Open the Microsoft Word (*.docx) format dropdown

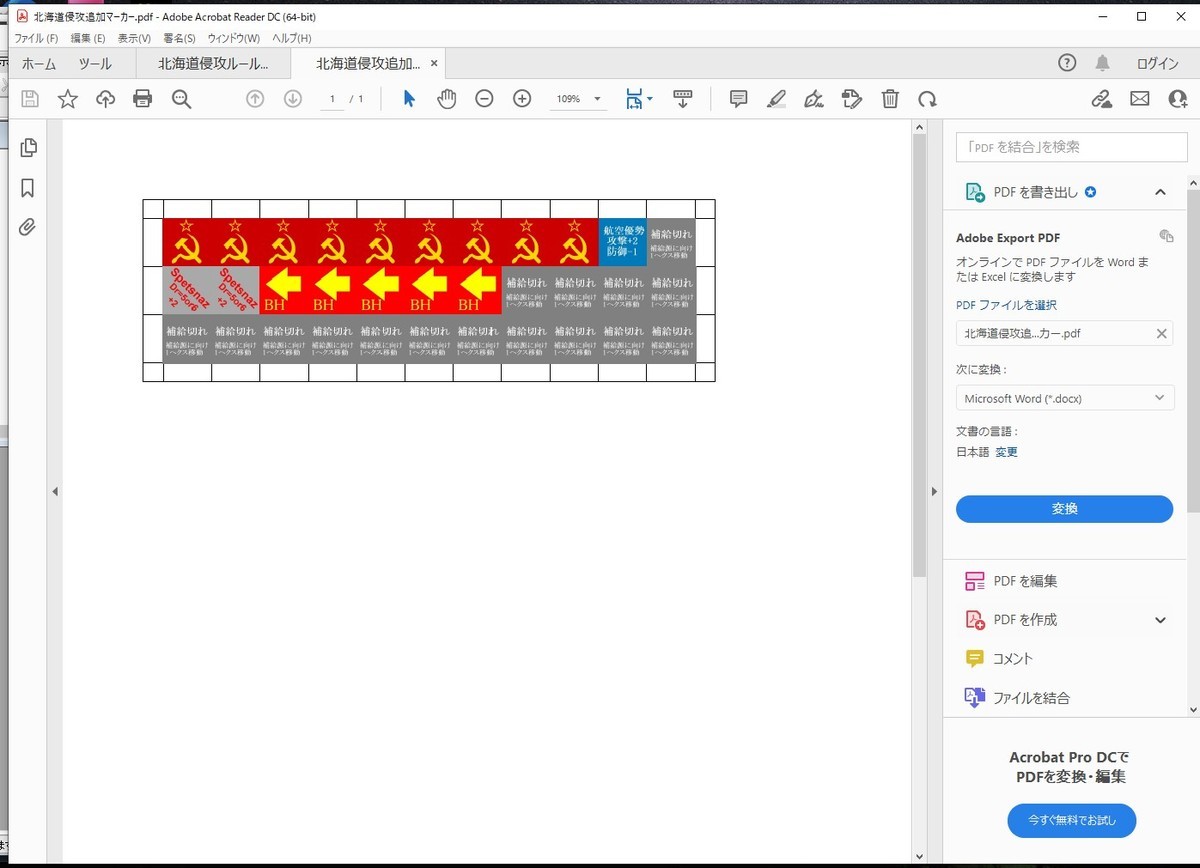click(x=1064, y=398)
